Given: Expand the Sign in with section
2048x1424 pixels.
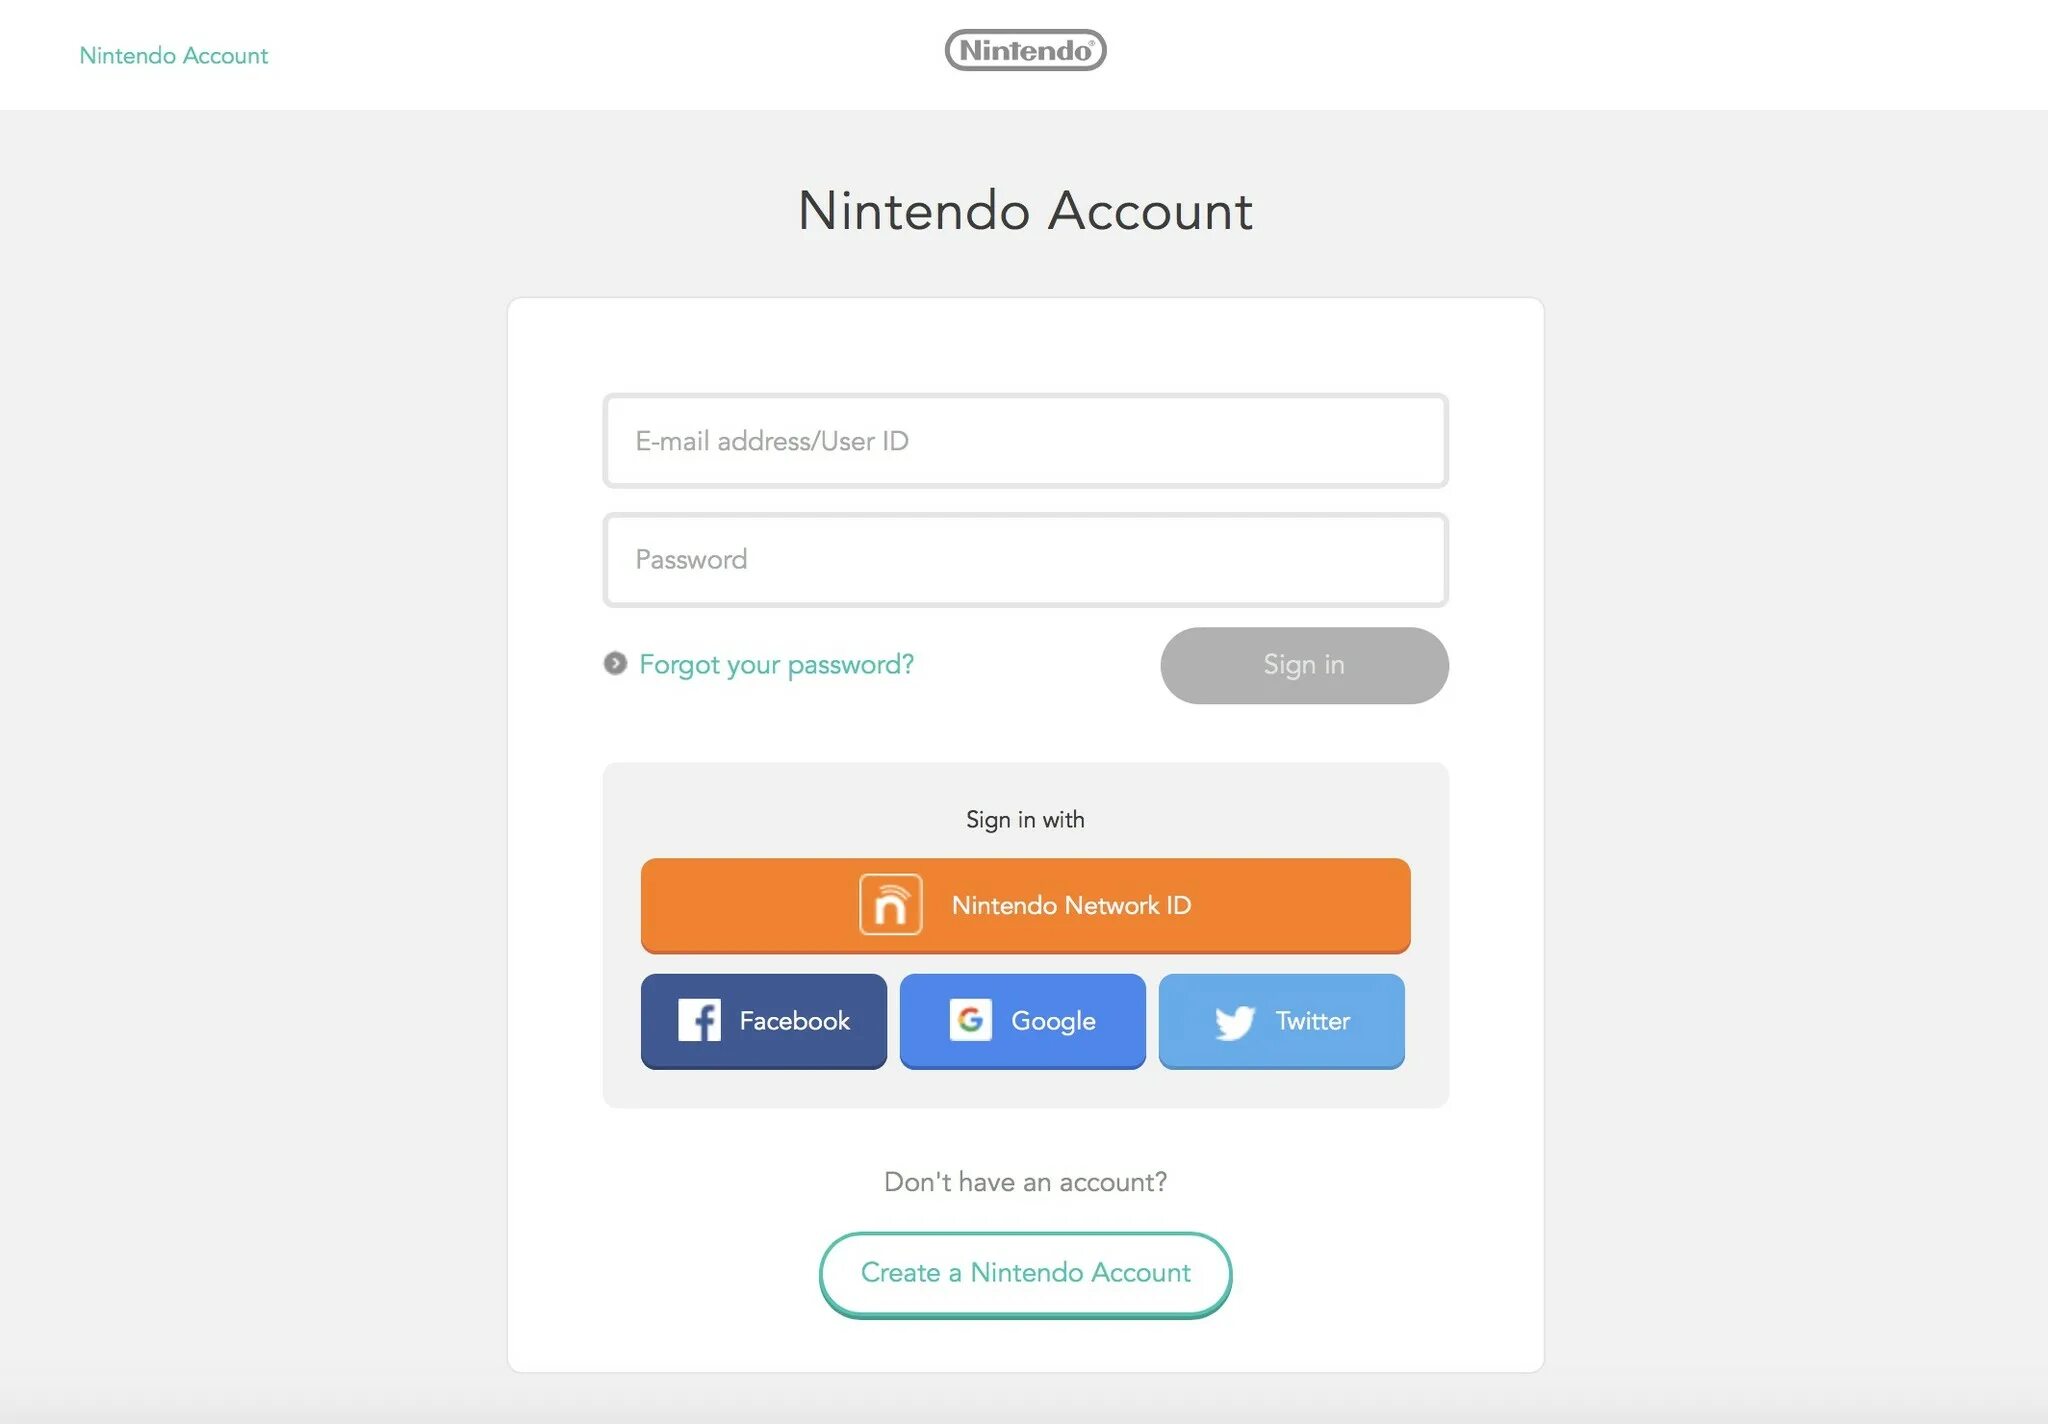Looking at the screenshot, I should [x=1024, y=817].
